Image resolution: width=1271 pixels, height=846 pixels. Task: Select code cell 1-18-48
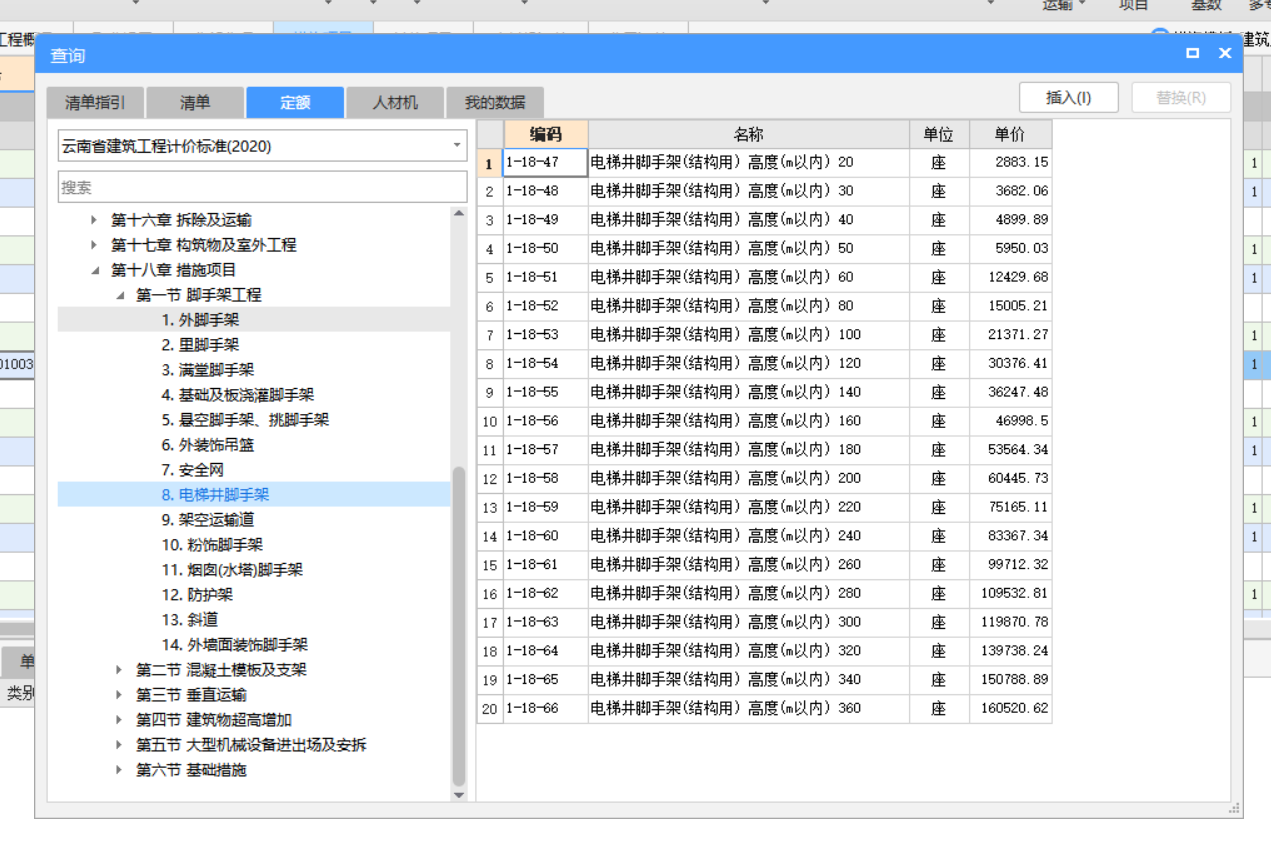[546, 191]
